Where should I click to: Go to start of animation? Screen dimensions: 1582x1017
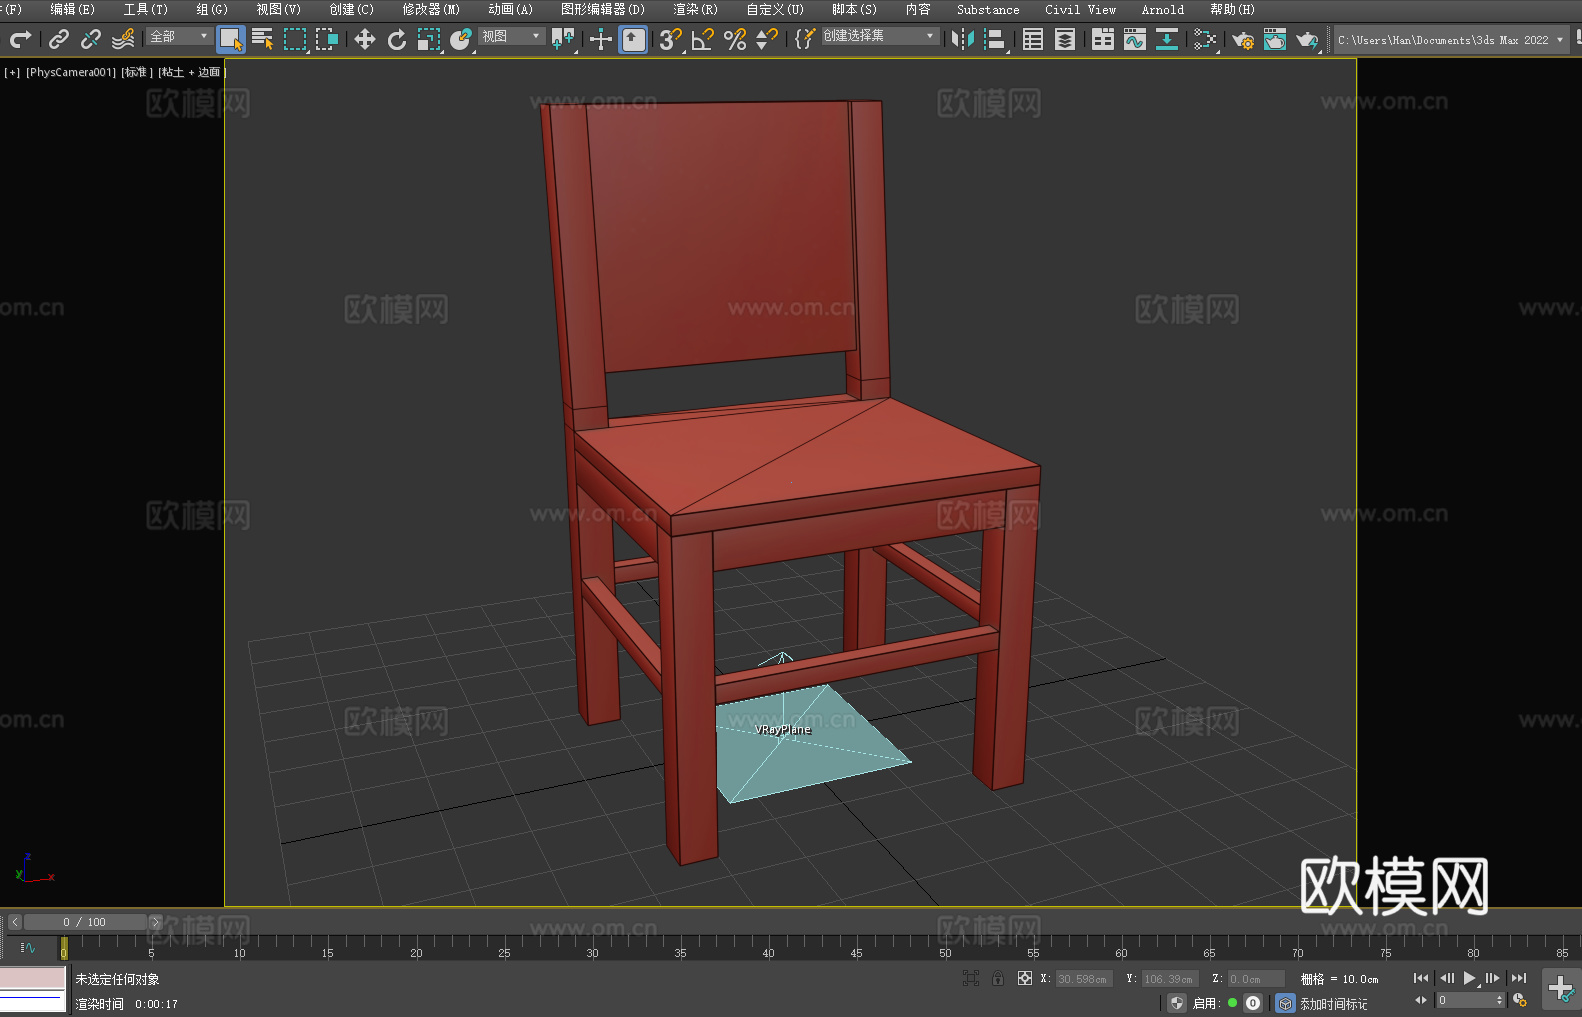point(1420,978)
